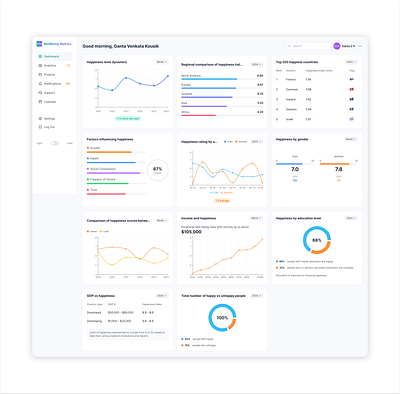The height and width of the screenshot is (395, 400).
Task: Click the Analytics orange badge count
Action: (x=68, y=66)
